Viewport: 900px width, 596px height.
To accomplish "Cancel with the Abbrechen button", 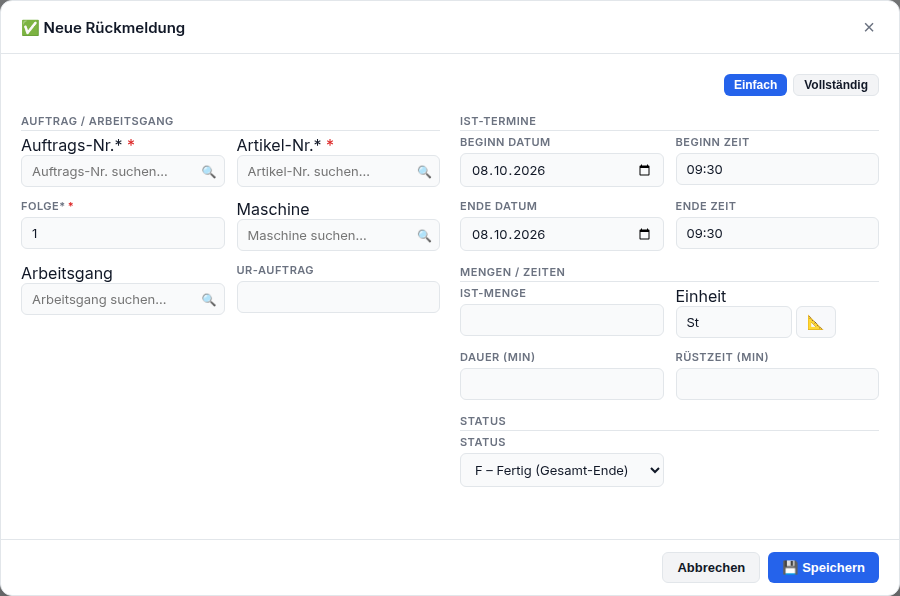I will pos(711,567).
